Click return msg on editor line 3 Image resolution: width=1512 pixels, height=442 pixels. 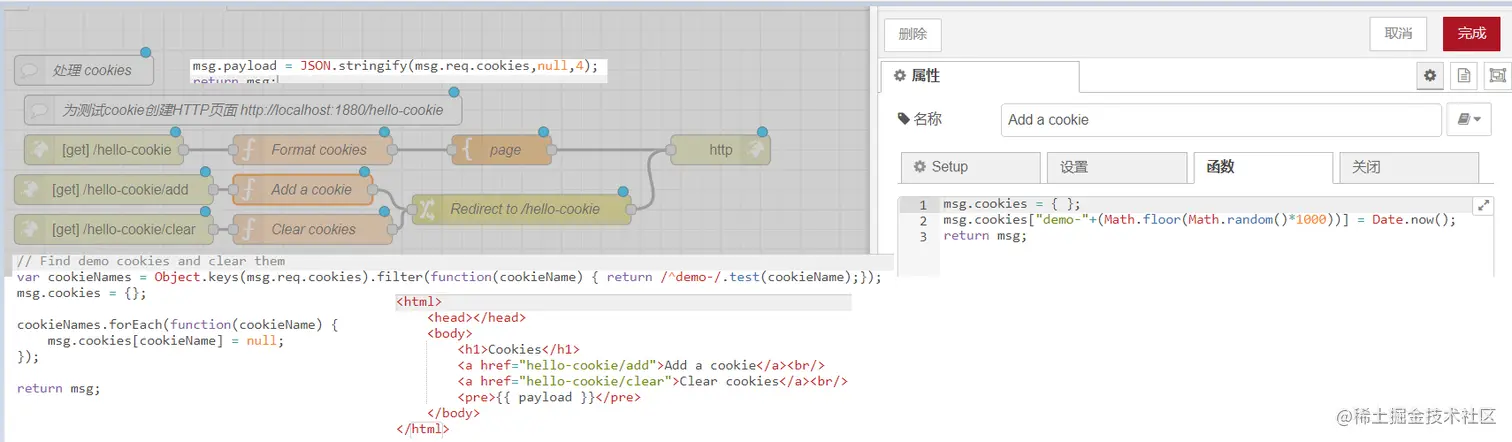984,236
